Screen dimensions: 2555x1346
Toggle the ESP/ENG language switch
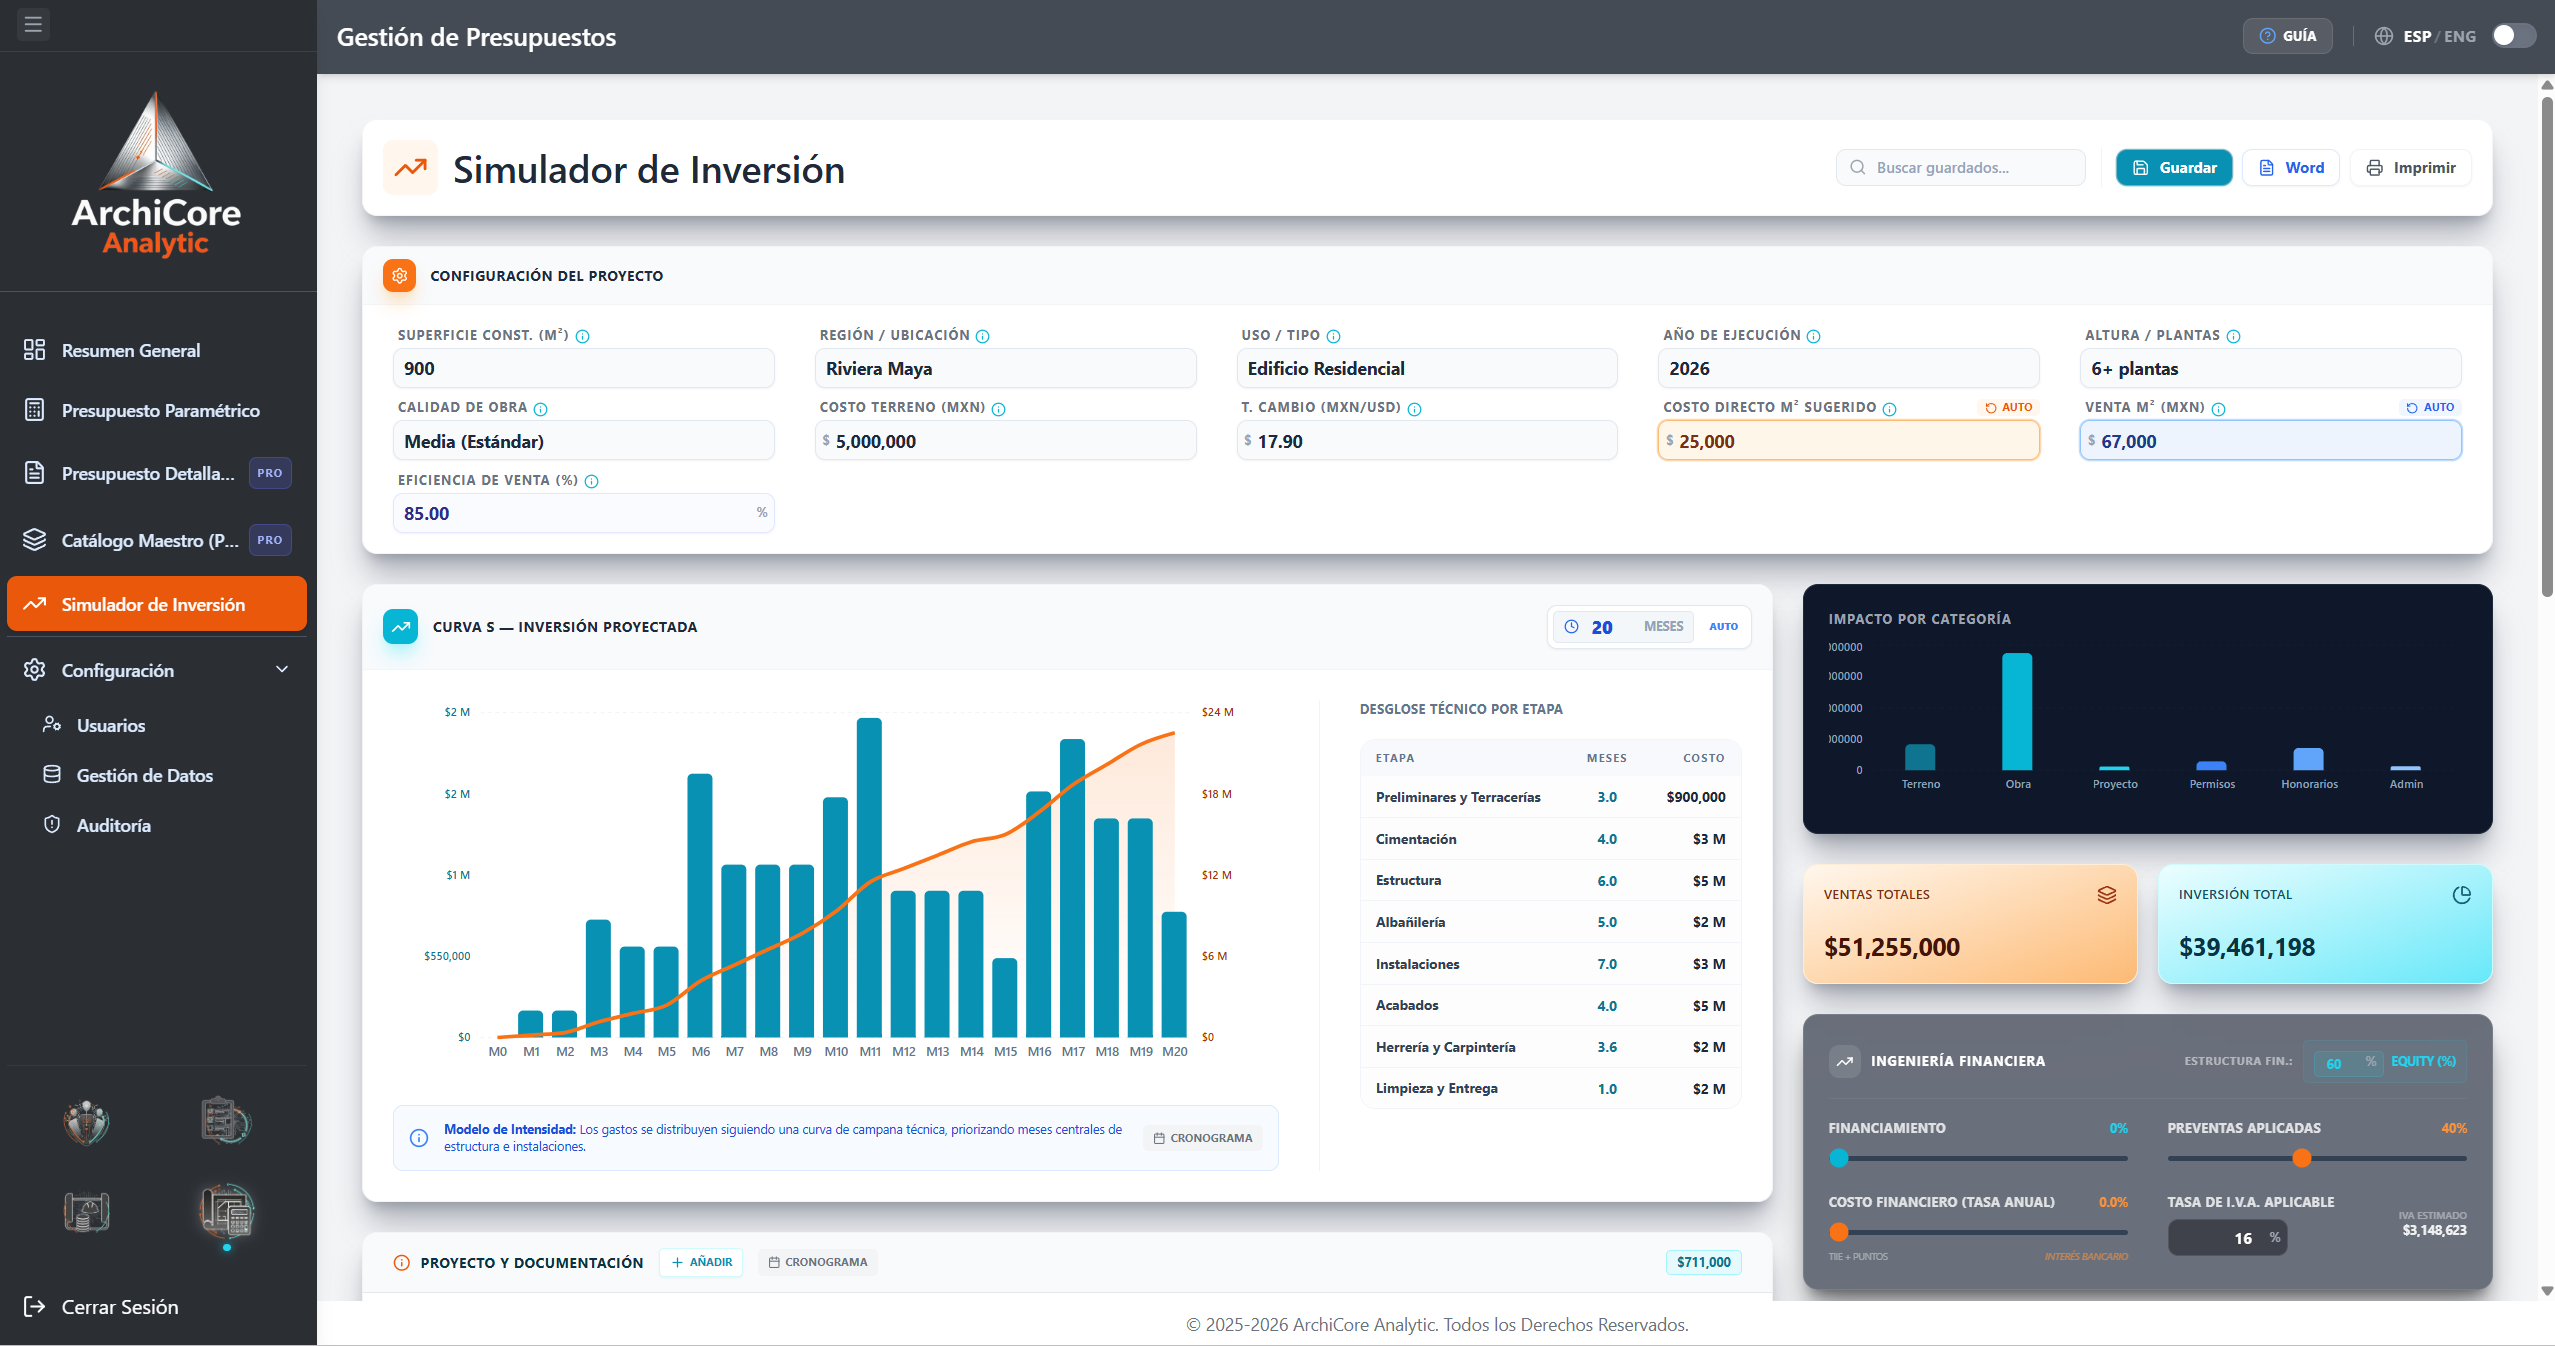coord(2513,36)
